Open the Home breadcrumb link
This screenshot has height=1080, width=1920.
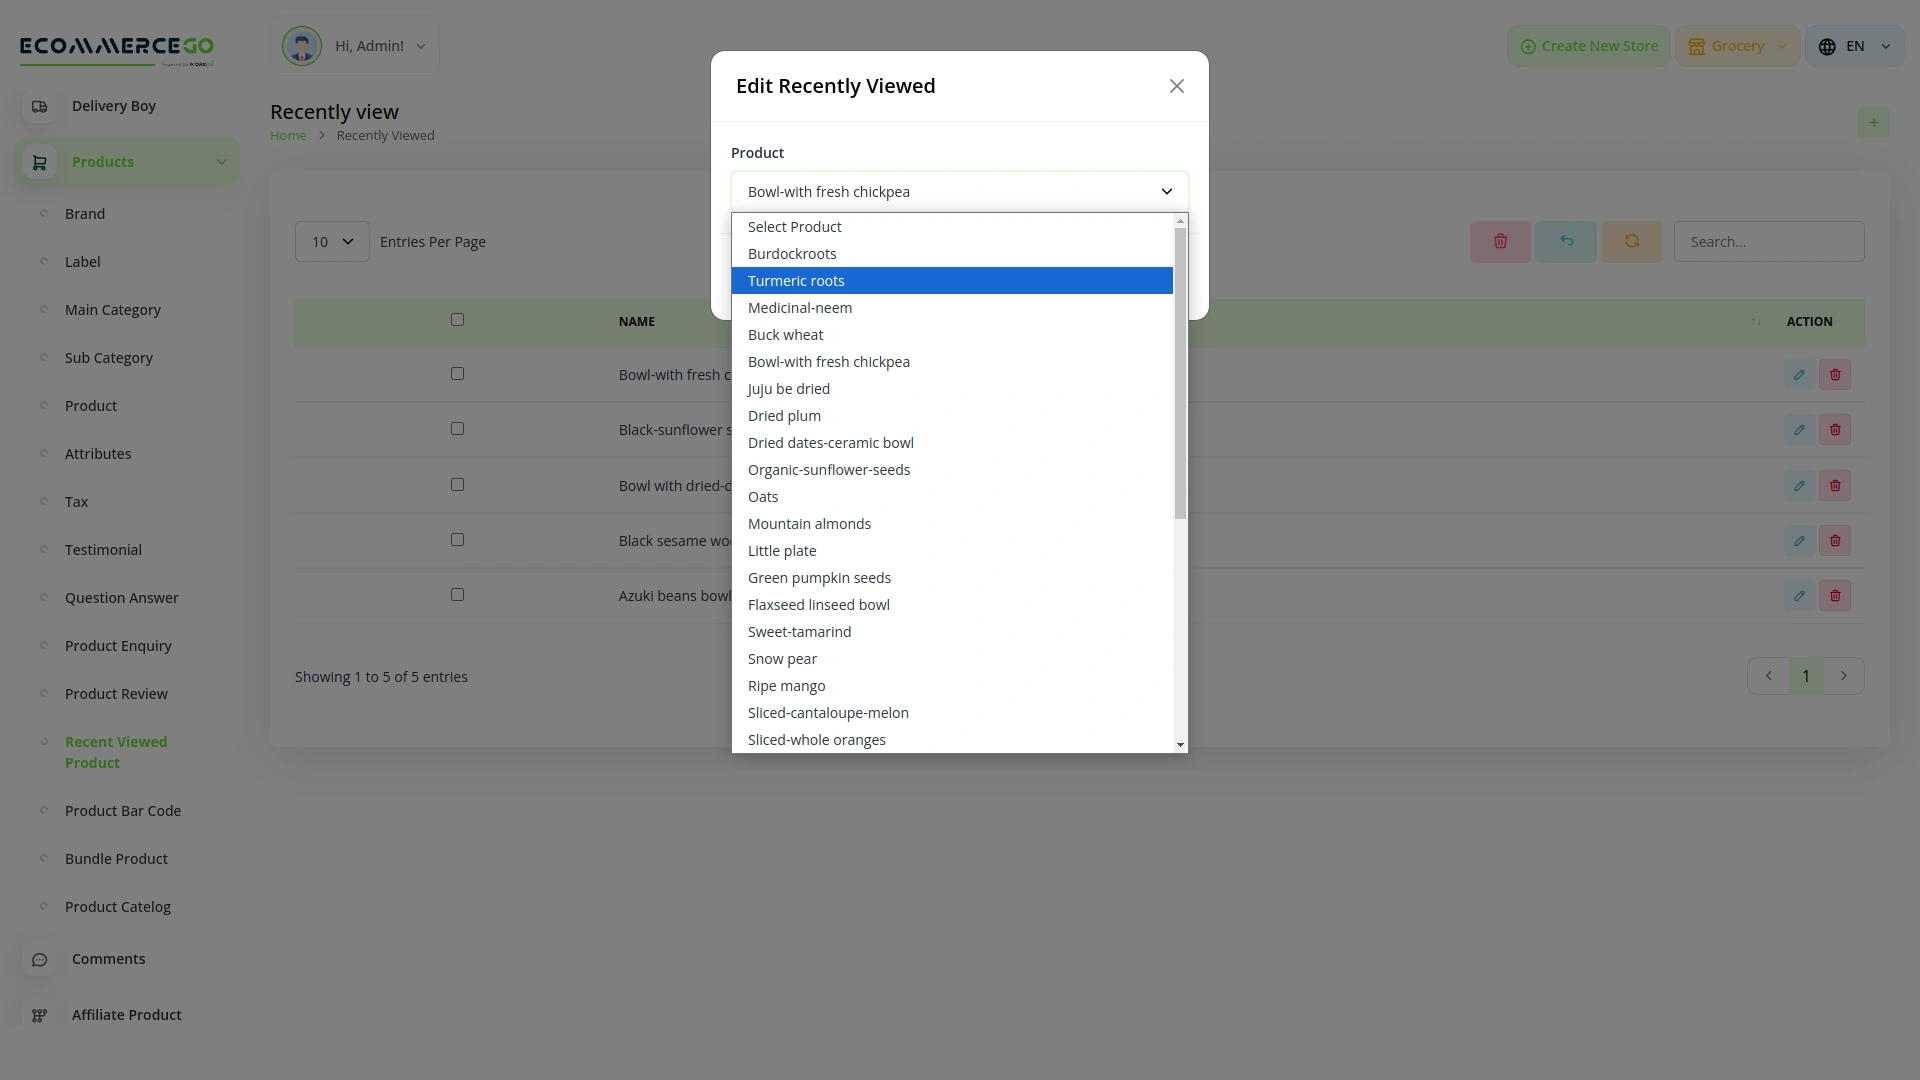click(288, 135)
